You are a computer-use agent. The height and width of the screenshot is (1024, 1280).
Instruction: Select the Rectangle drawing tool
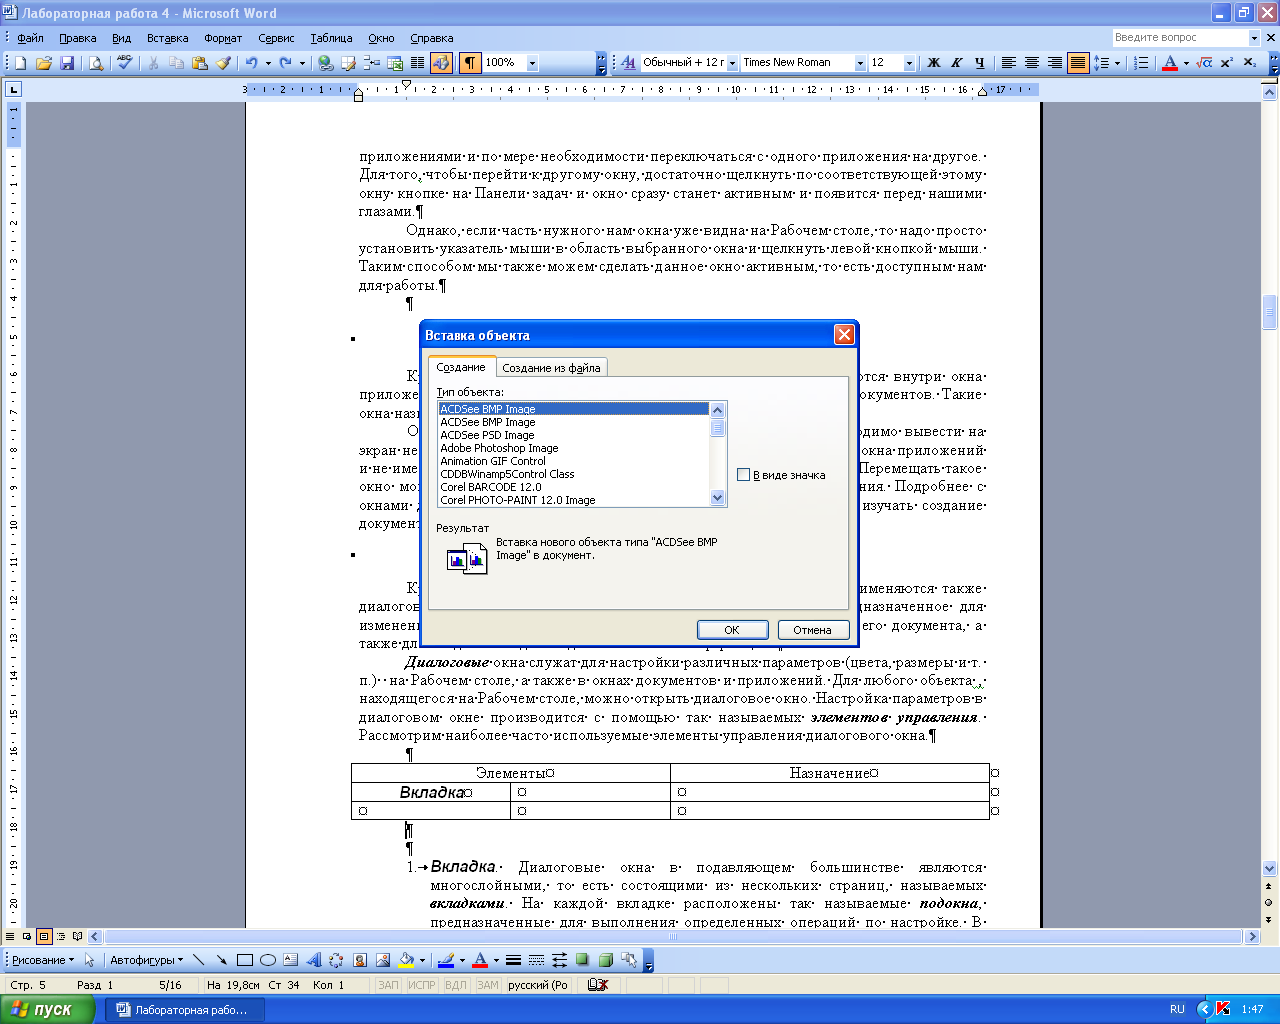click(x=244, y=960)
